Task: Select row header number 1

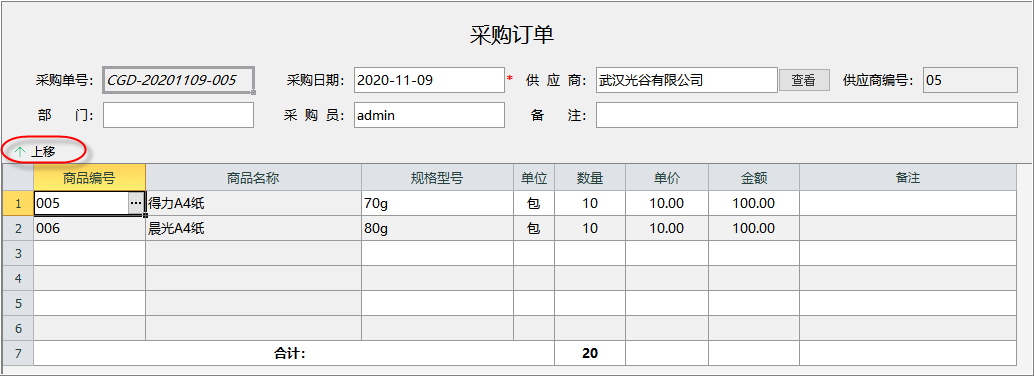Action: click(x=18, y=203)
